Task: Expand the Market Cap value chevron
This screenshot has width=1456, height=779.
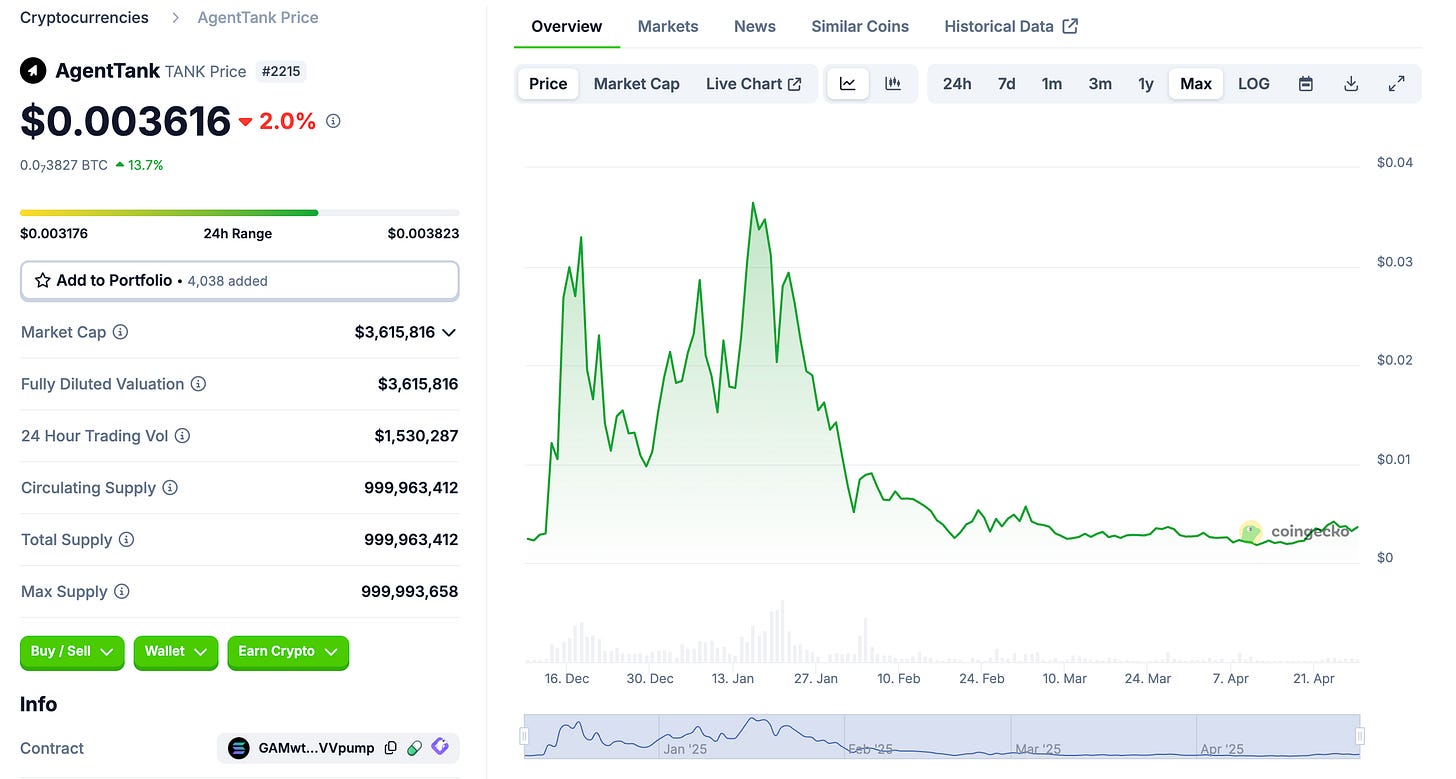Action: click(449, 332)
